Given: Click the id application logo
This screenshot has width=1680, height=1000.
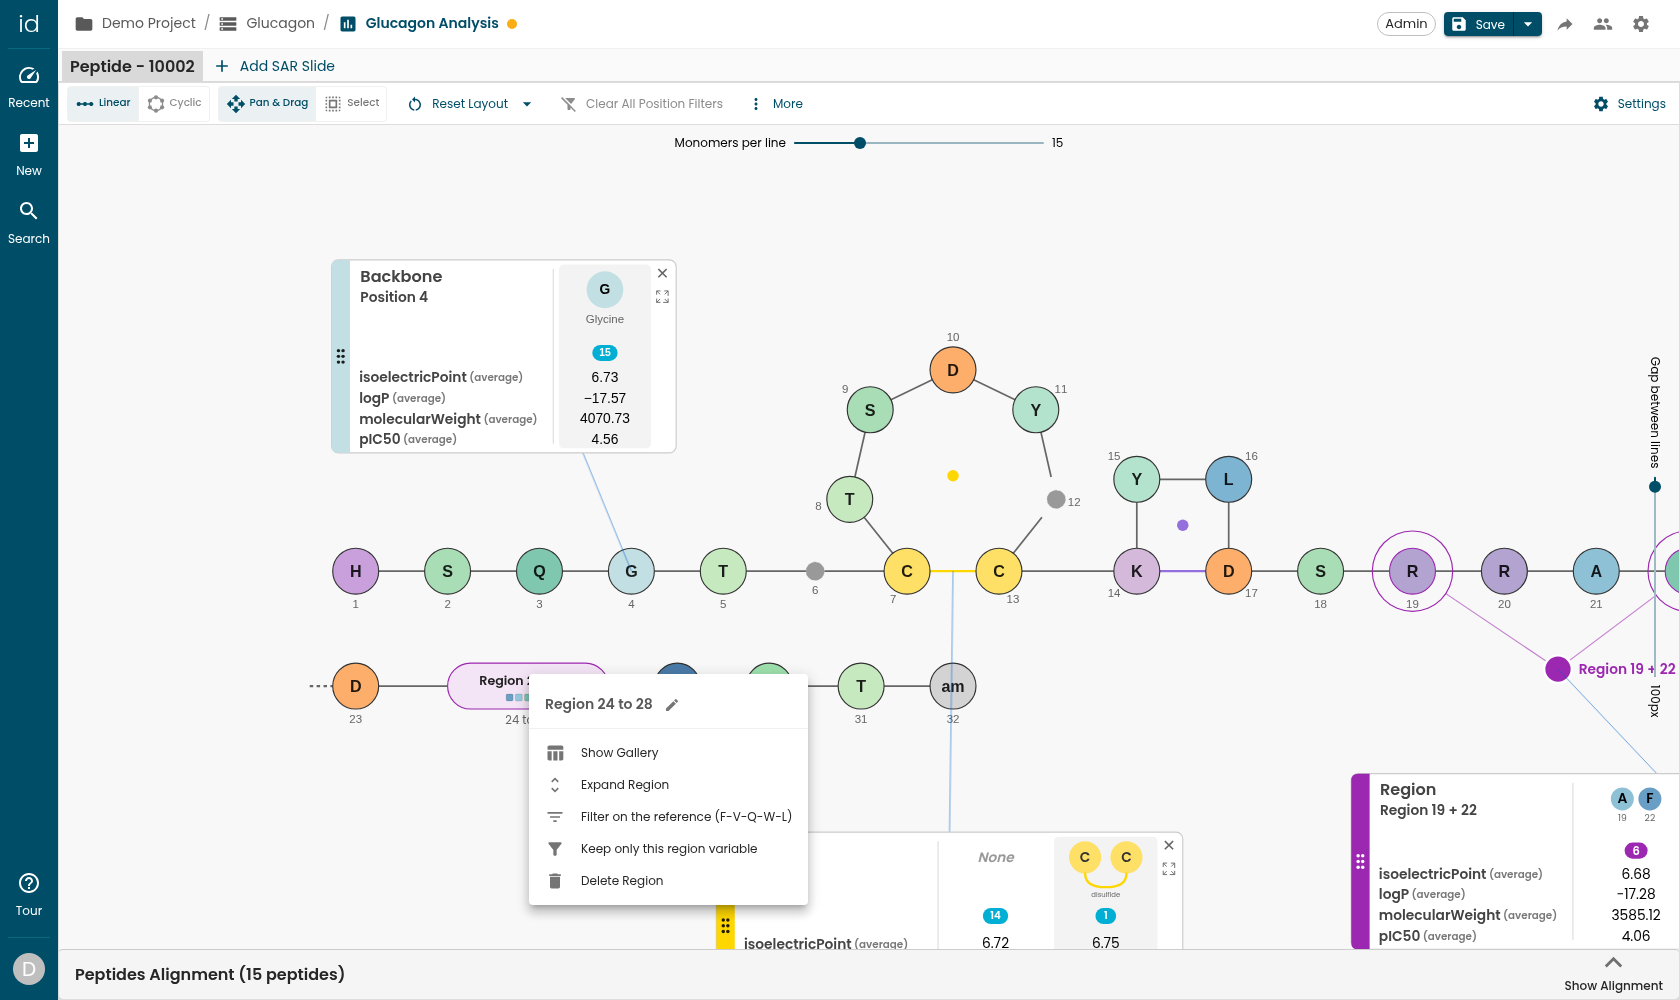Looking at the screenshot, I should point(29,24).
